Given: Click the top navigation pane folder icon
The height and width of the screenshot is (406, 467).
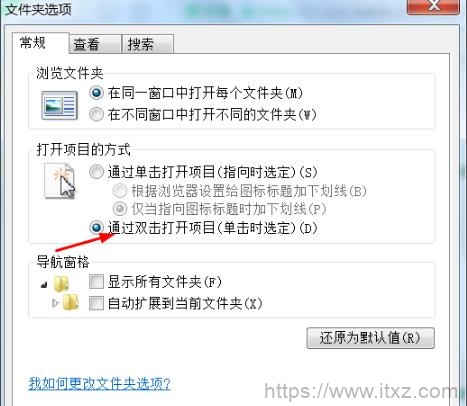Looking at the screenshot, I should click(61, 284).
